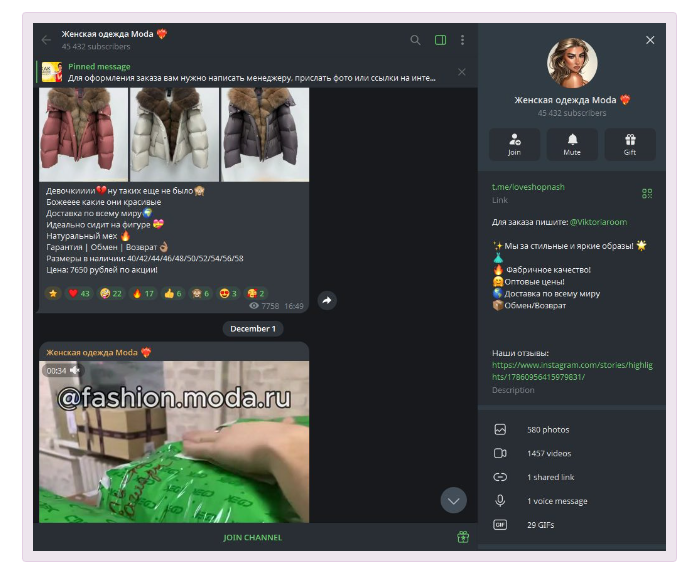Open the 580 photos media section
The width and height of the screenshot is (693, 572).
click(x=572, y=430)
